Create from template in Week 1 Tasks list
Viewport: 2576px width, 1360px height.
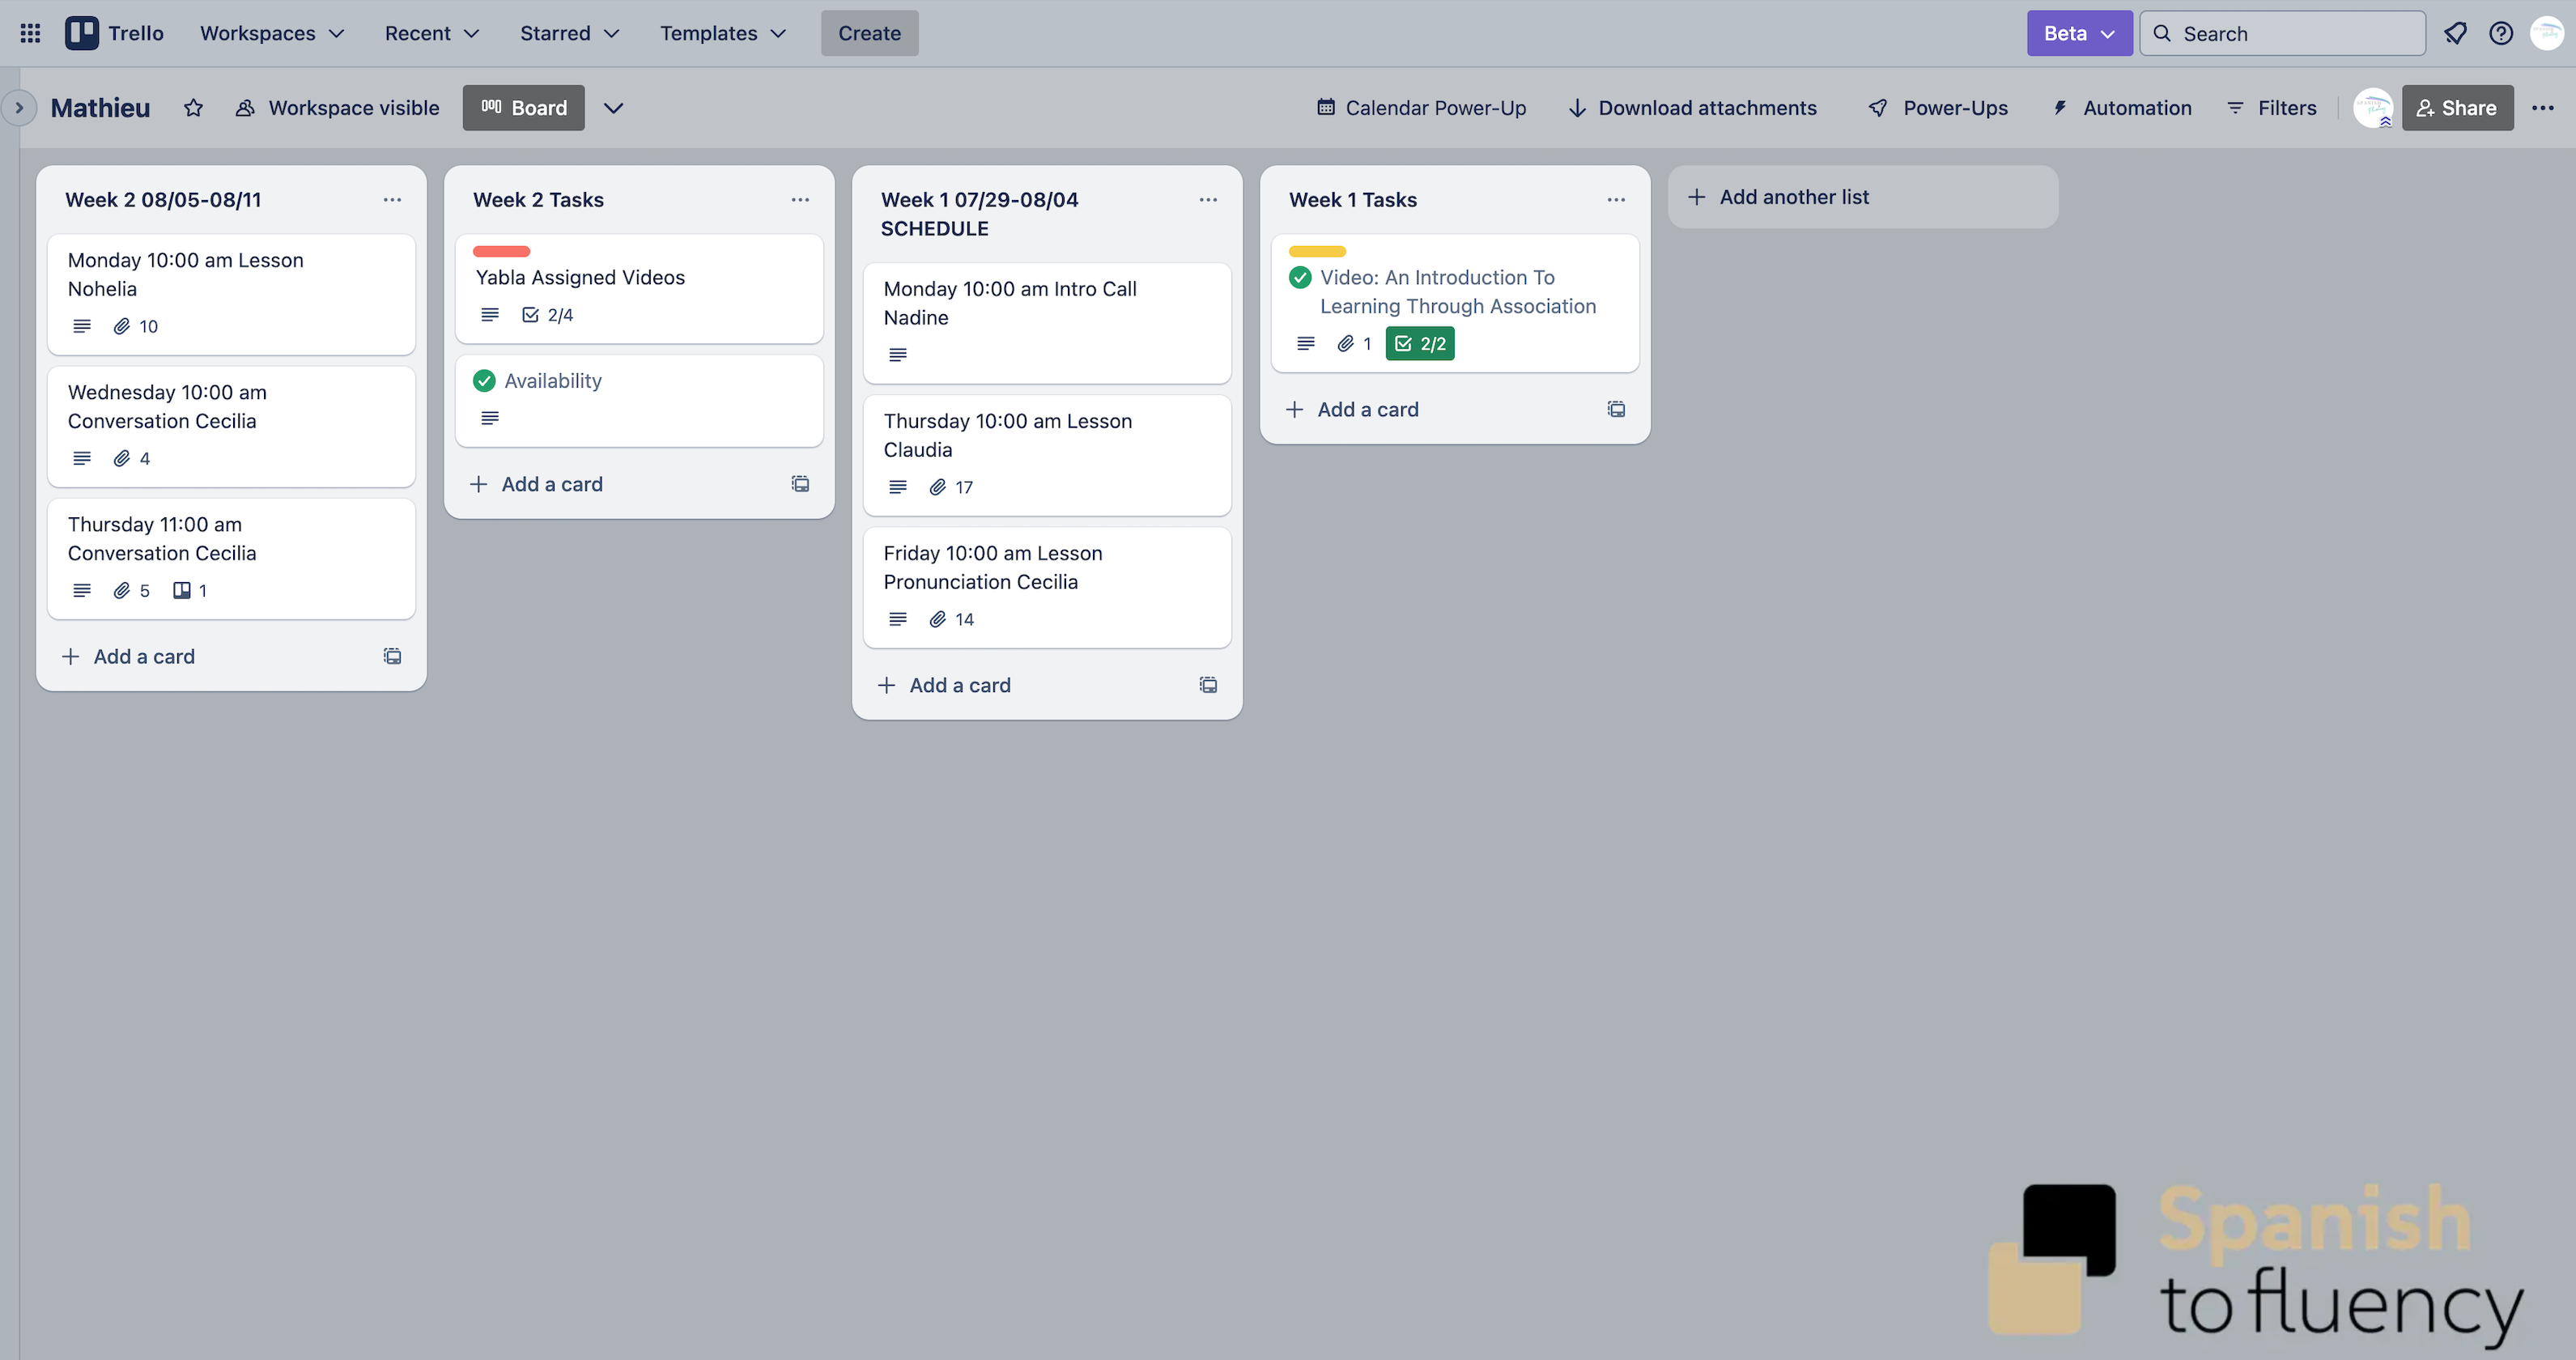(x=1616, y=409)
